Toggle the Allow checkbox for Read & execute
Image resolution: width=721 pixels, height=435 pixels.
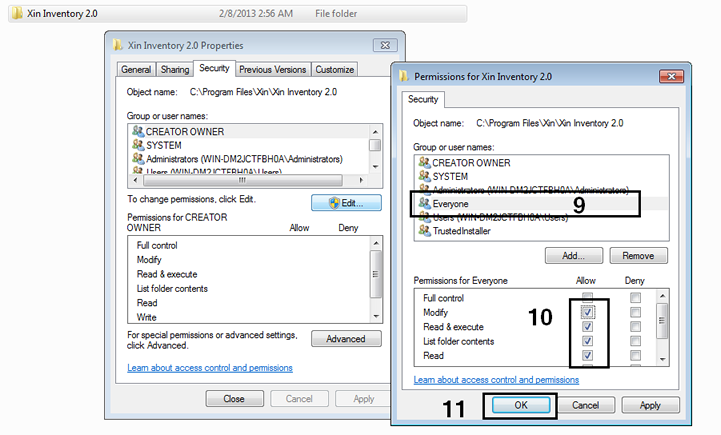pyautogui.click(x=587, y=326)
